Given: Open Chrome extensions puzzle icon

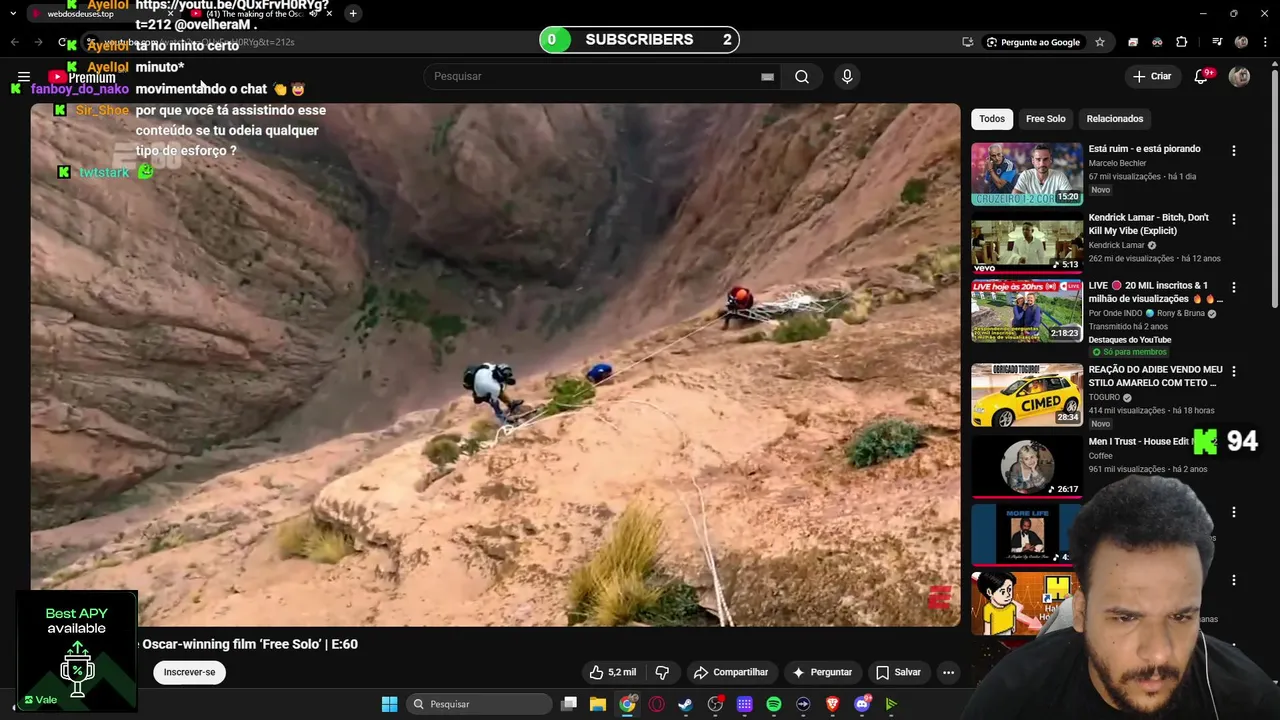Looking at the screenshot, I should [1181, 42].
